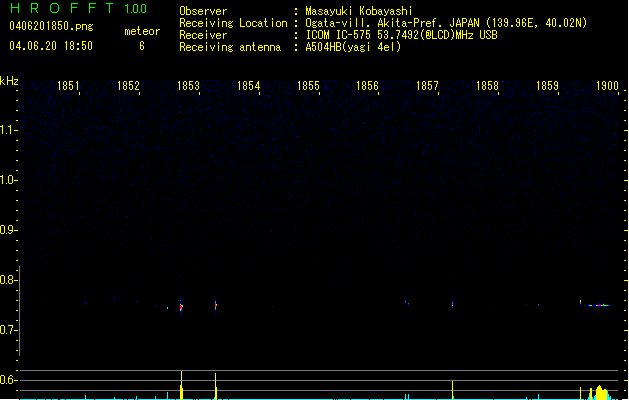Select the filename 0406201850.png
This screenshot has width=629, height=400.
pos(51,26)
